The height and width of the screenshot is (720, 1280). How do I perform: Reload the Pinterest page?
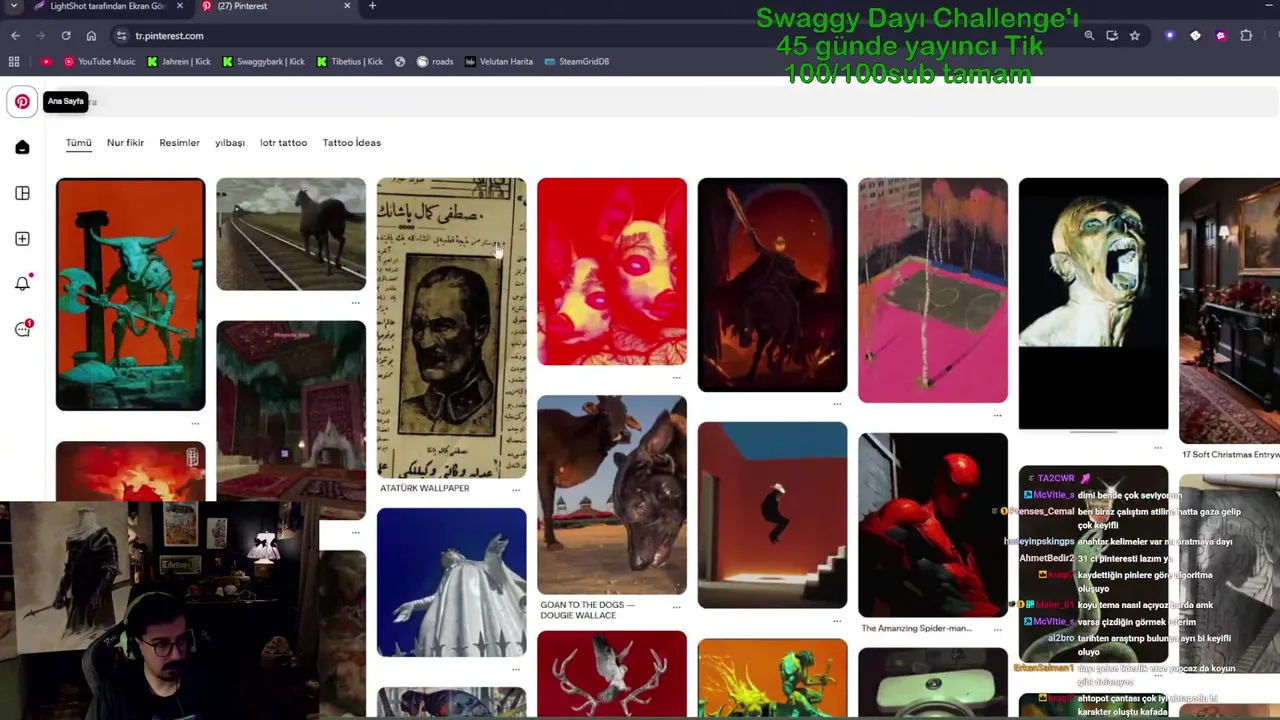(x=66, y=35)
